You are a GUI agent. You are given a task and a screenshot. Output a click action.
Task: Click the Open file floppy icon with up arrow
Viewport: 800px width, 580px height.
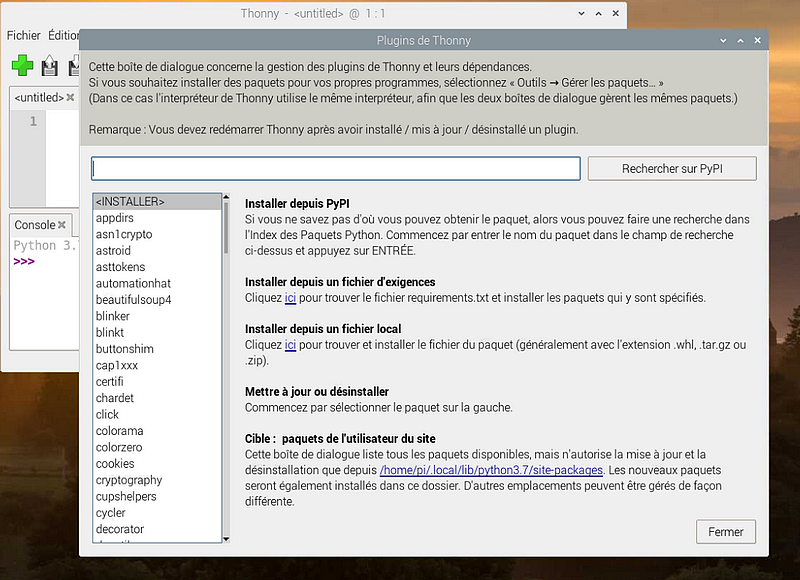click(x=49, y=66)
